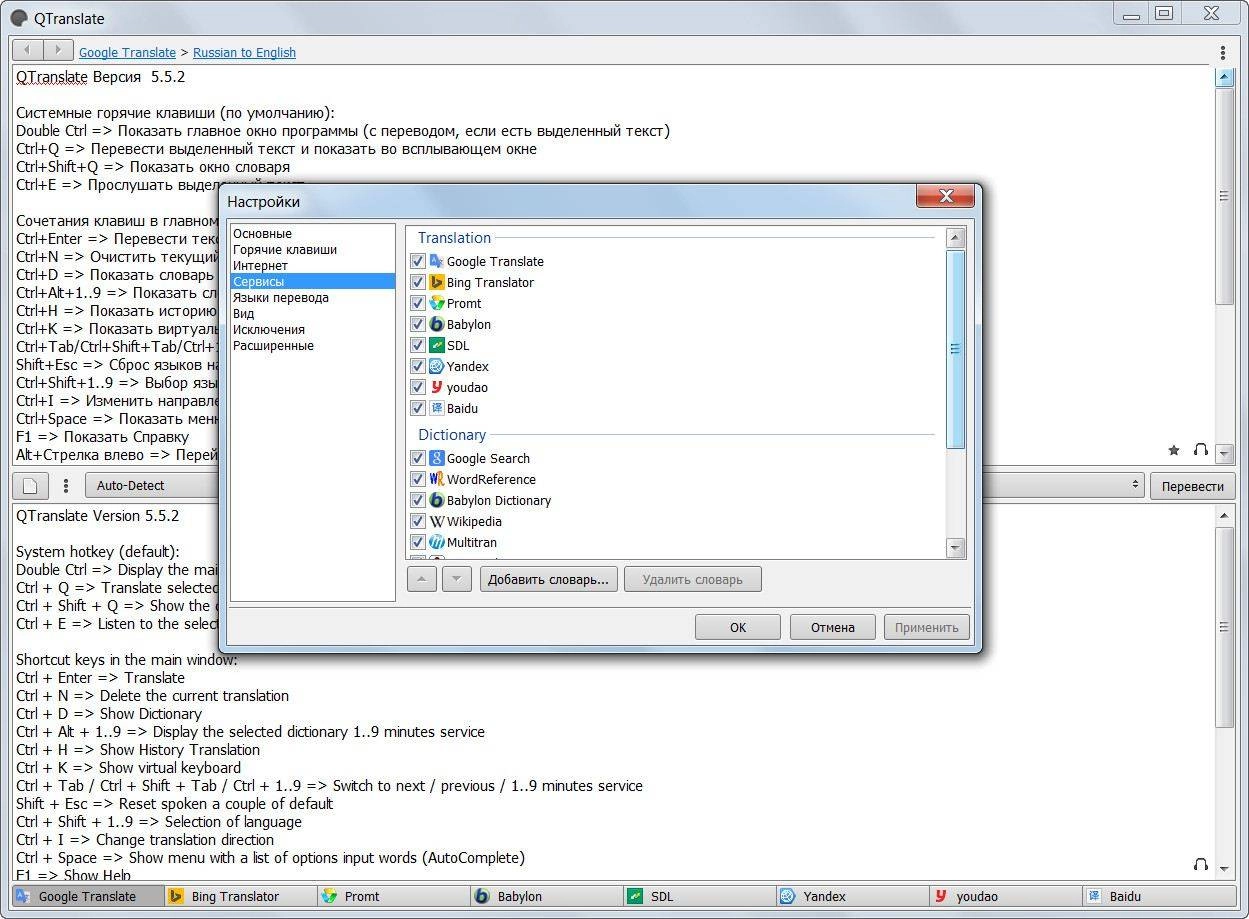Click the source text pane scroll up arrow
The width and height of the screenshot is (1249, 919).
(x=1224, y=77)
